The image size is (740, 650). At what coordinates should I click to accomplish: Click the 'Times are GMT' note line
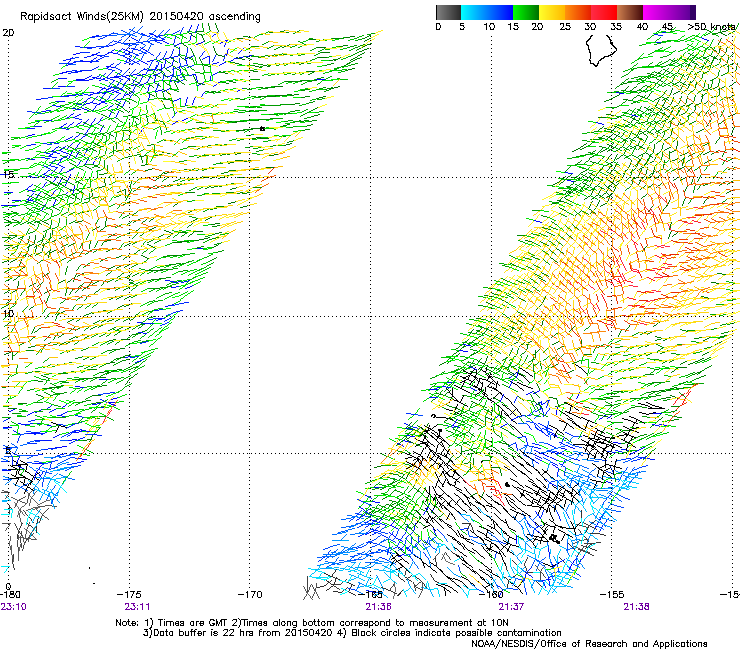coord(311,623)
